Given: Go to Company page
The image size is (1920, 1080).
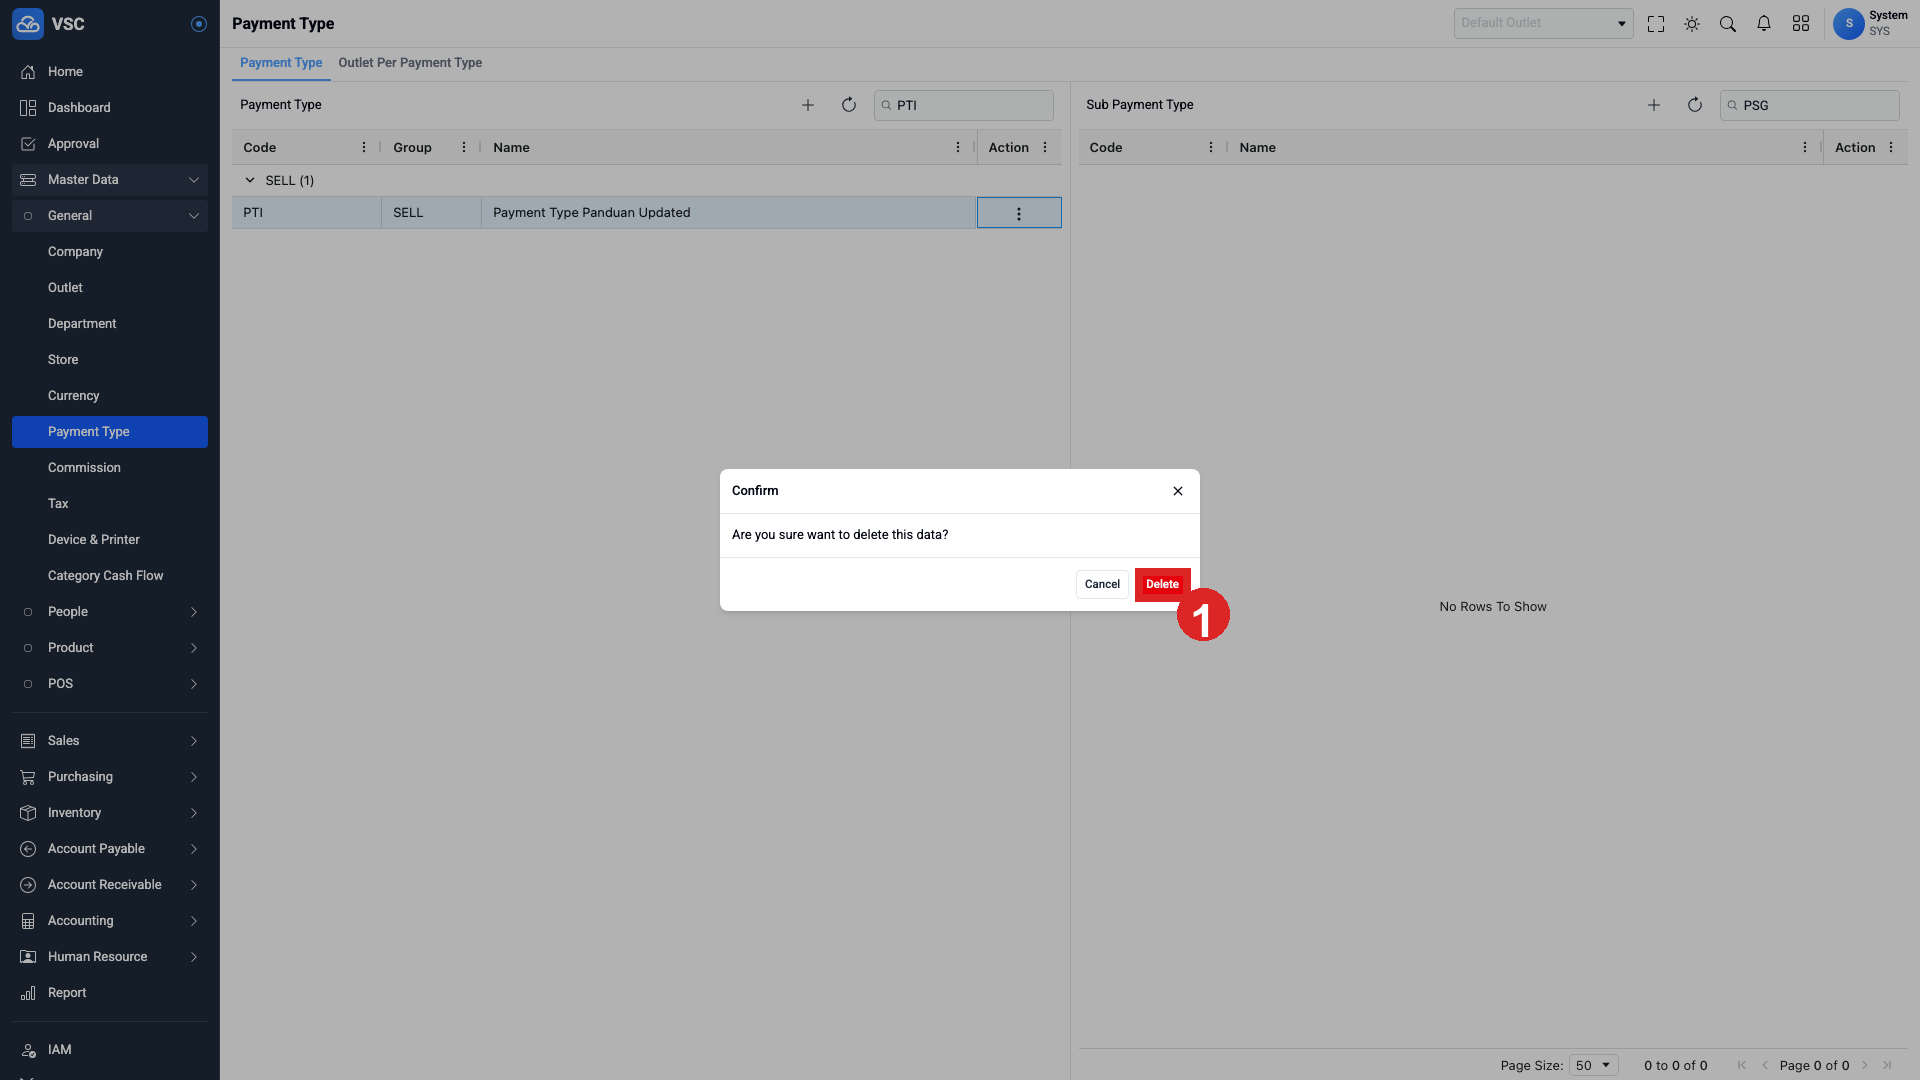Looking at the screenshot, I should point(110,252).
